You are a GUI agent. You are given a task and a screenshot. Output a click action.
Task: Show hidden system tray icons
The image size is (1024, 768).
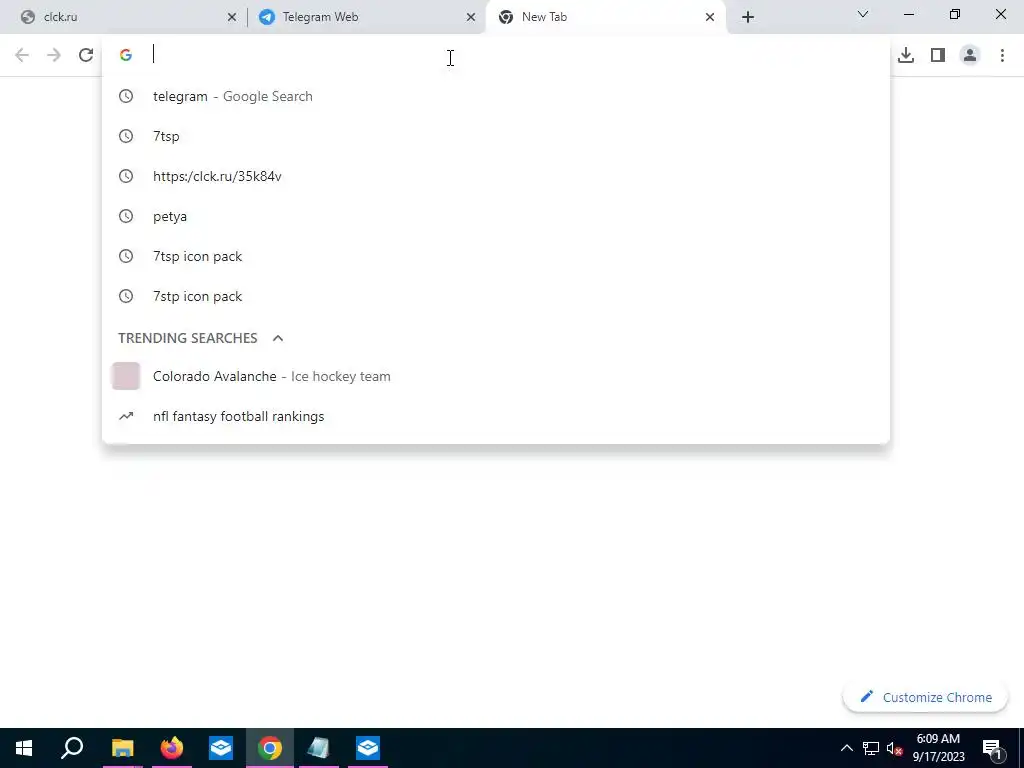[846, 748]
